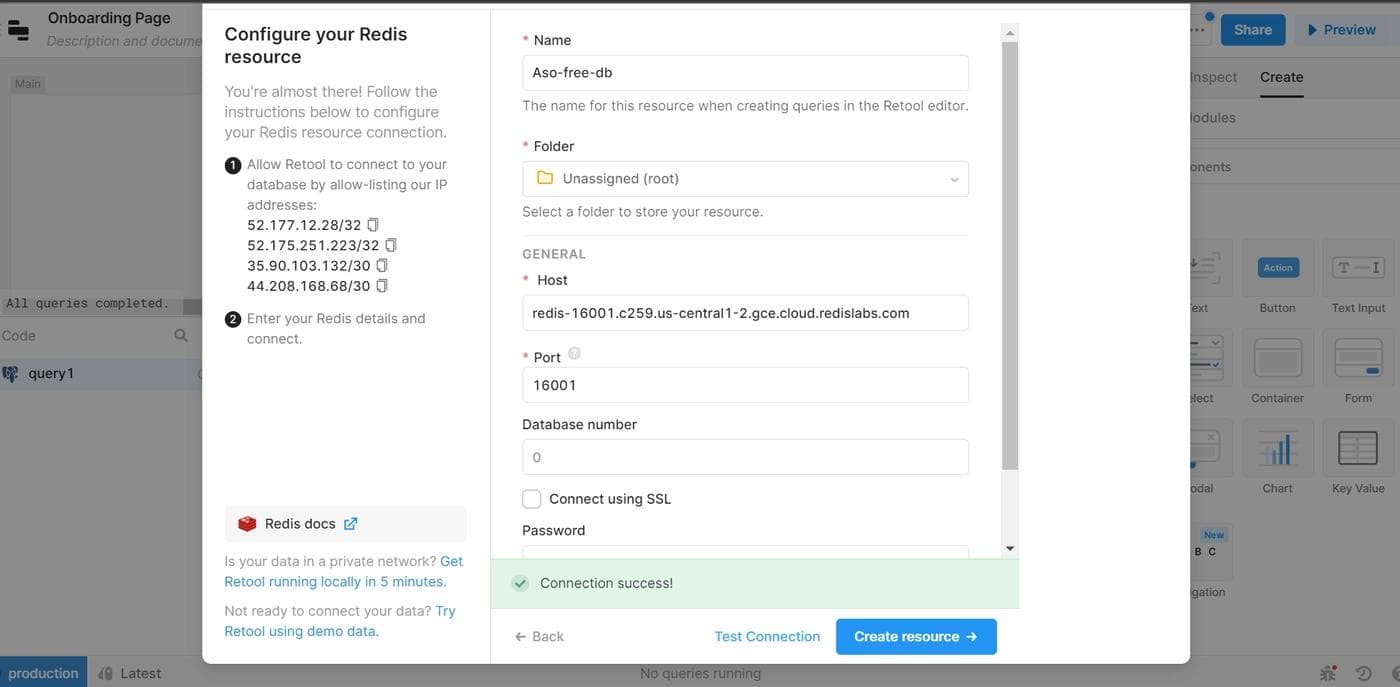Click the Host input field
The image size is (1400, 687).
745,313
